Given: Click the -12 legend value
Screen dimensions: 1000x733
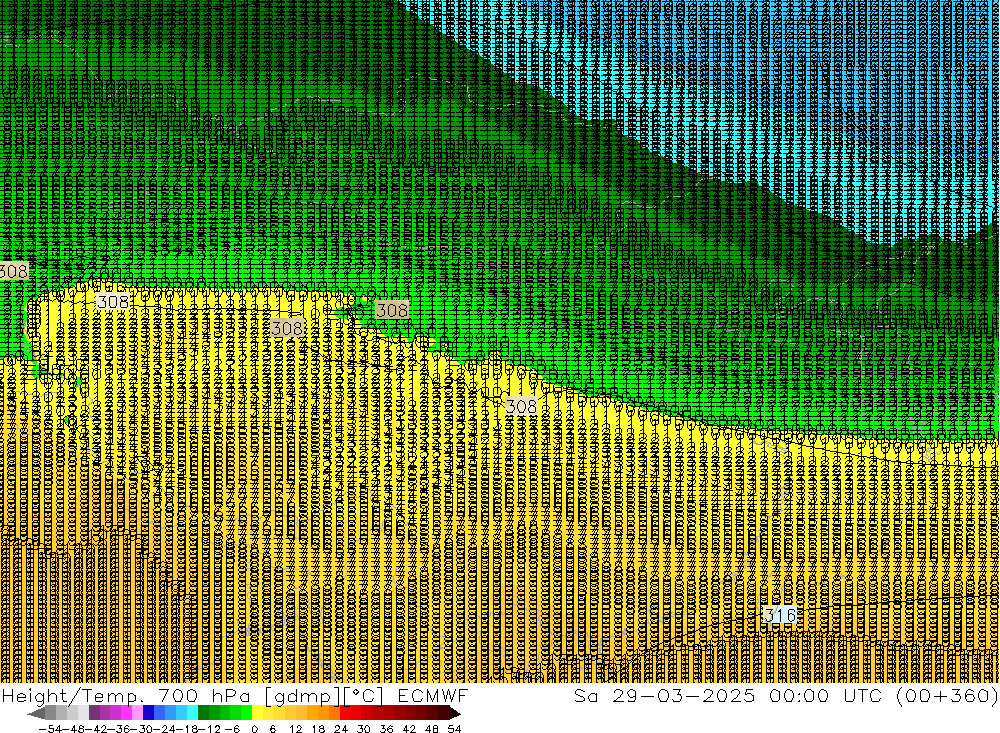Looking at the screenshot, I should click(x=209, y=729).
